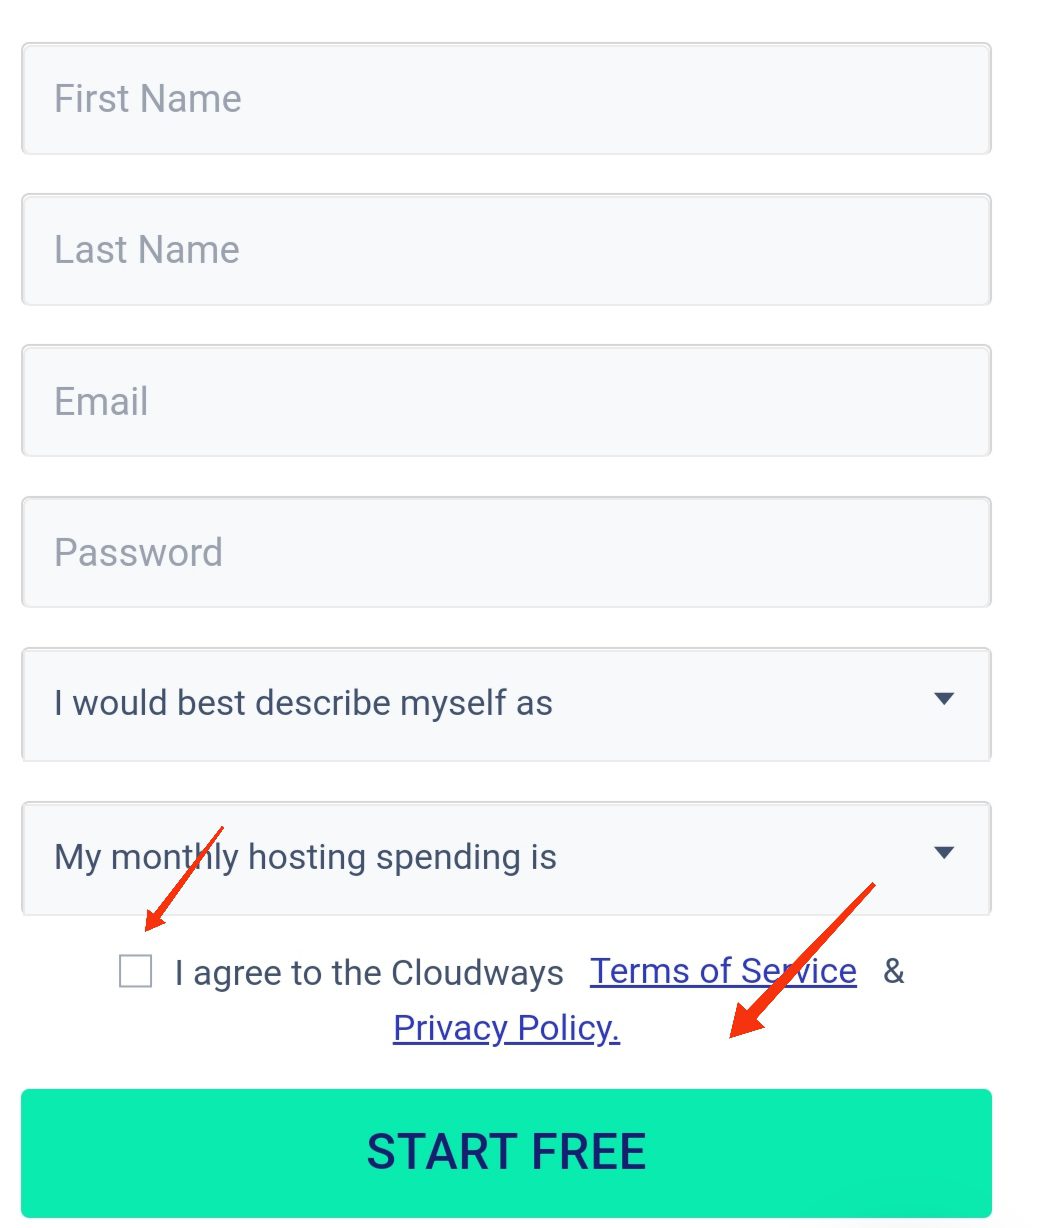The height and width of the screenshot is (1228, 1046).
Task: Click the 'I would best describe myself as' text
Action: click(x=303, y=703)
